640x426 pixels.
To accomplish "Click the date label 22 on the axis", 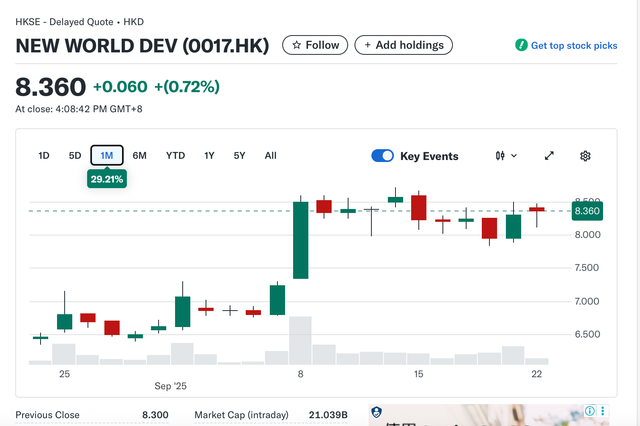I will [x=537, y=374].
